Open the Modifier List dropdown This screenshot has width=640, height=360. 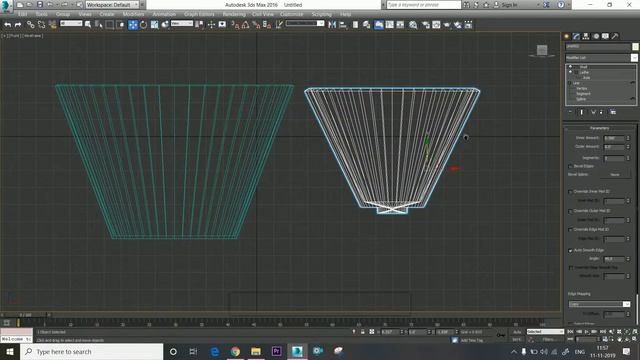pyautogui.click(x=601, y=58)
